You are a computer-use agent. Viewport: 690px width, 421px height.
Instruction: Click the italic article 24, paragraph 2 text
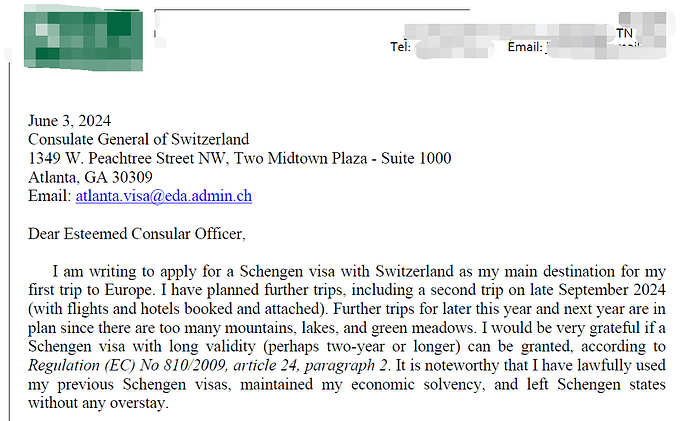point(312,366)
